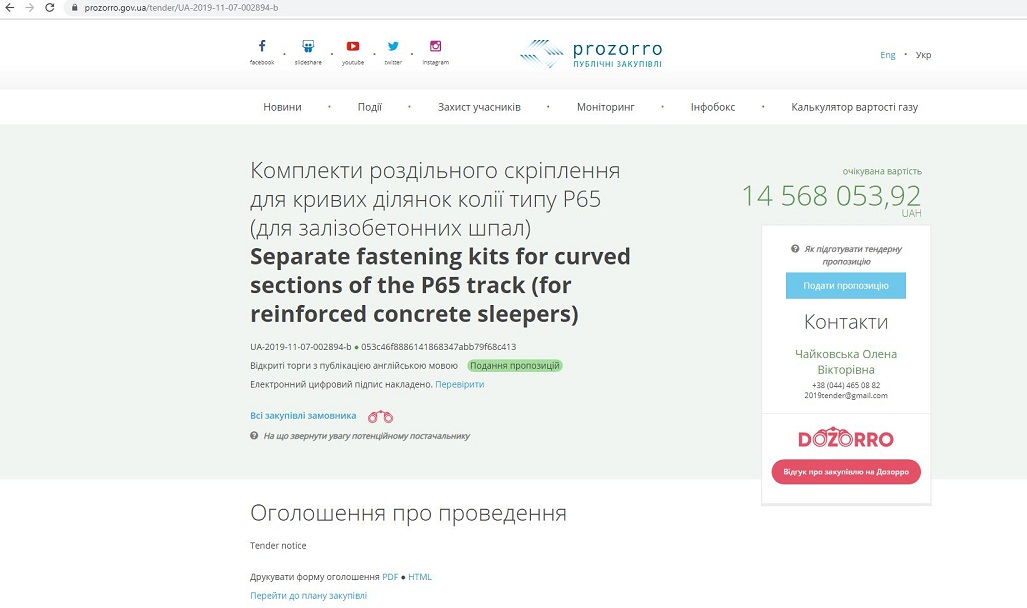Open the PDF announcement form link
Screen dimensions: 1027x608
pos(390,577)
